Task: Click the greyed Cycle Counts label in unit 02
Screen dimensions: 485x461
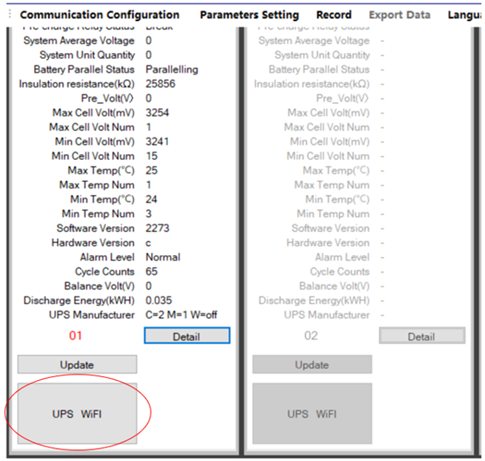Action: pos(340,272)
